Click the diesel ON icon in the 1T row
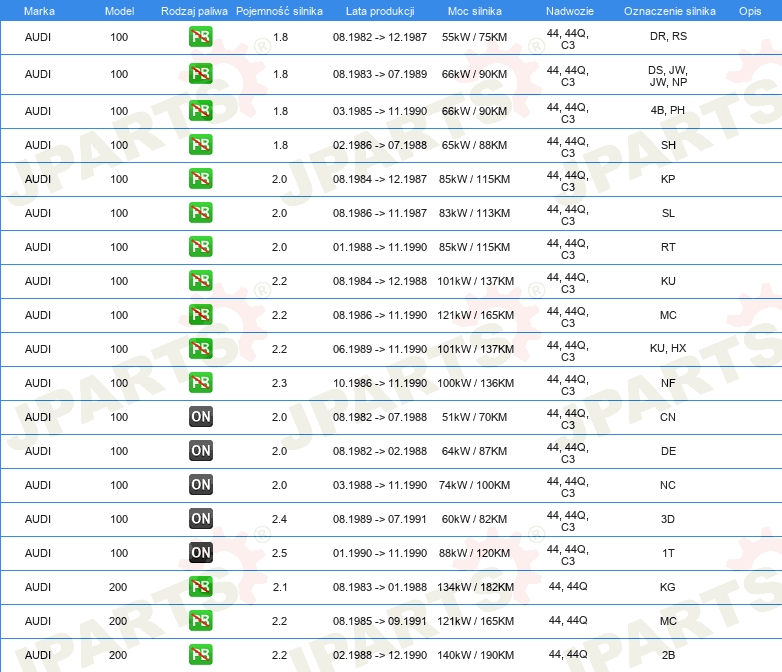The width and height of the screenshot is (782, 672). pos(200,553)
